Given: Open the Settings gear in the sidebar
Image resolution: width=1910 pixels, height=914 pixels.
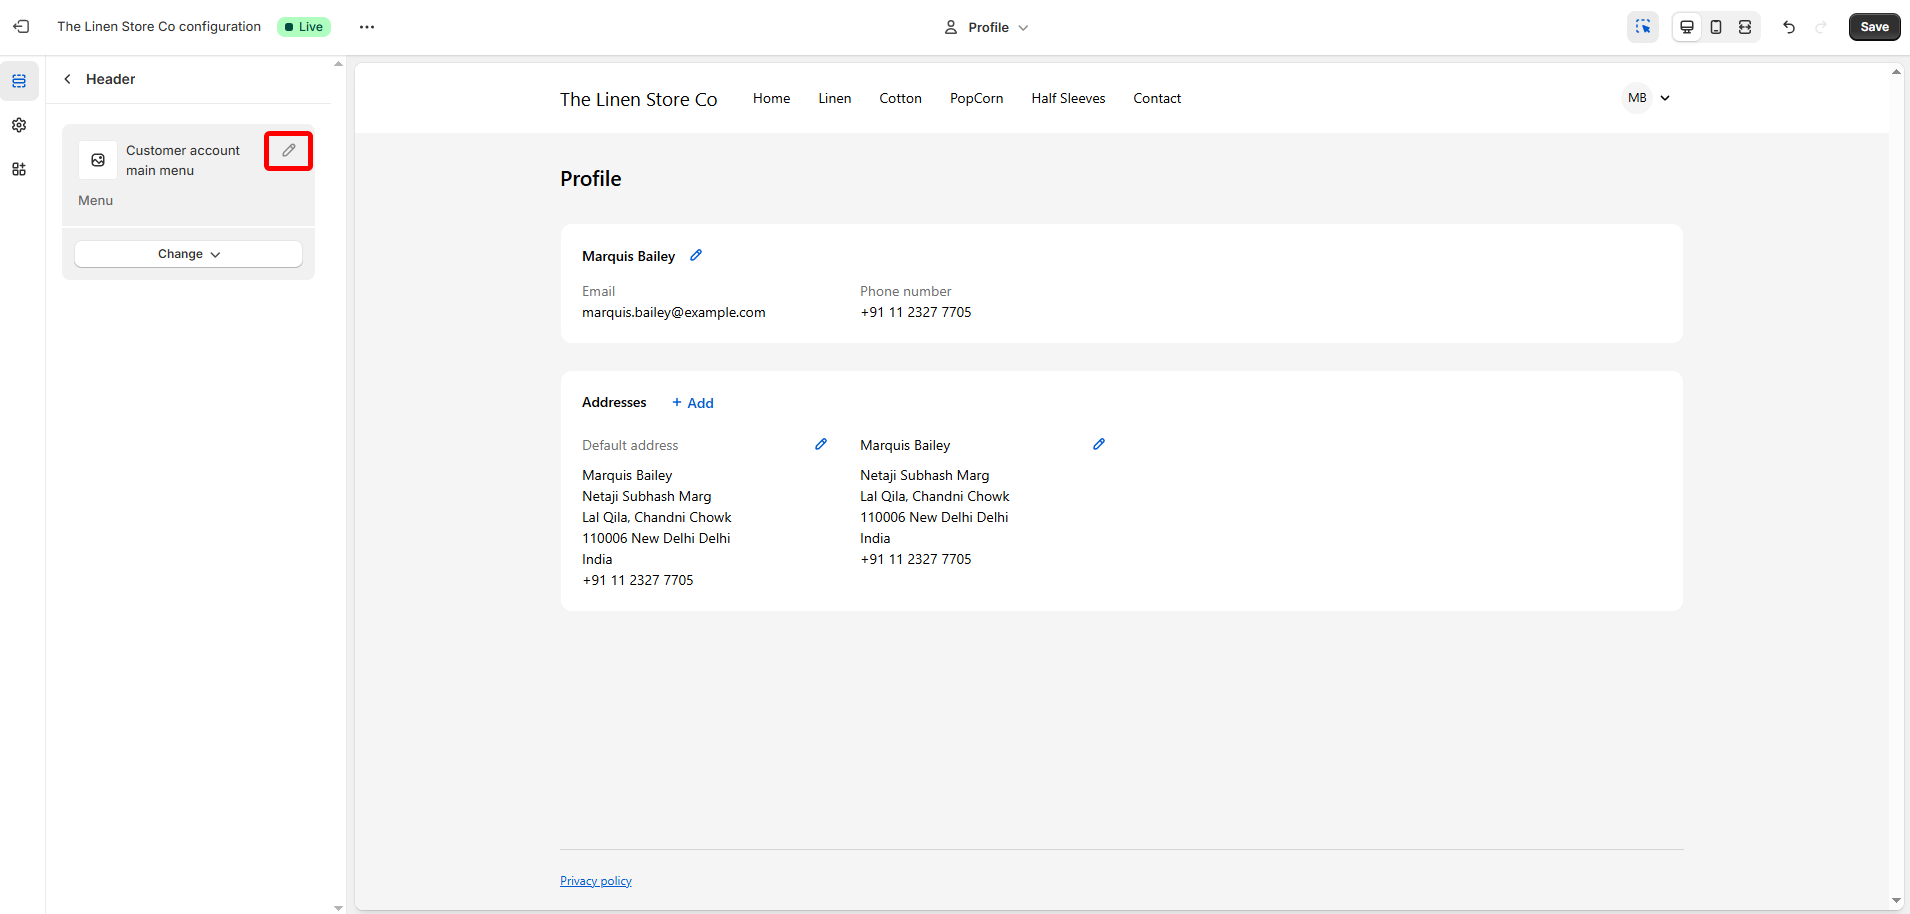Looking at the screenshot, I should click(x=19, y=125).
